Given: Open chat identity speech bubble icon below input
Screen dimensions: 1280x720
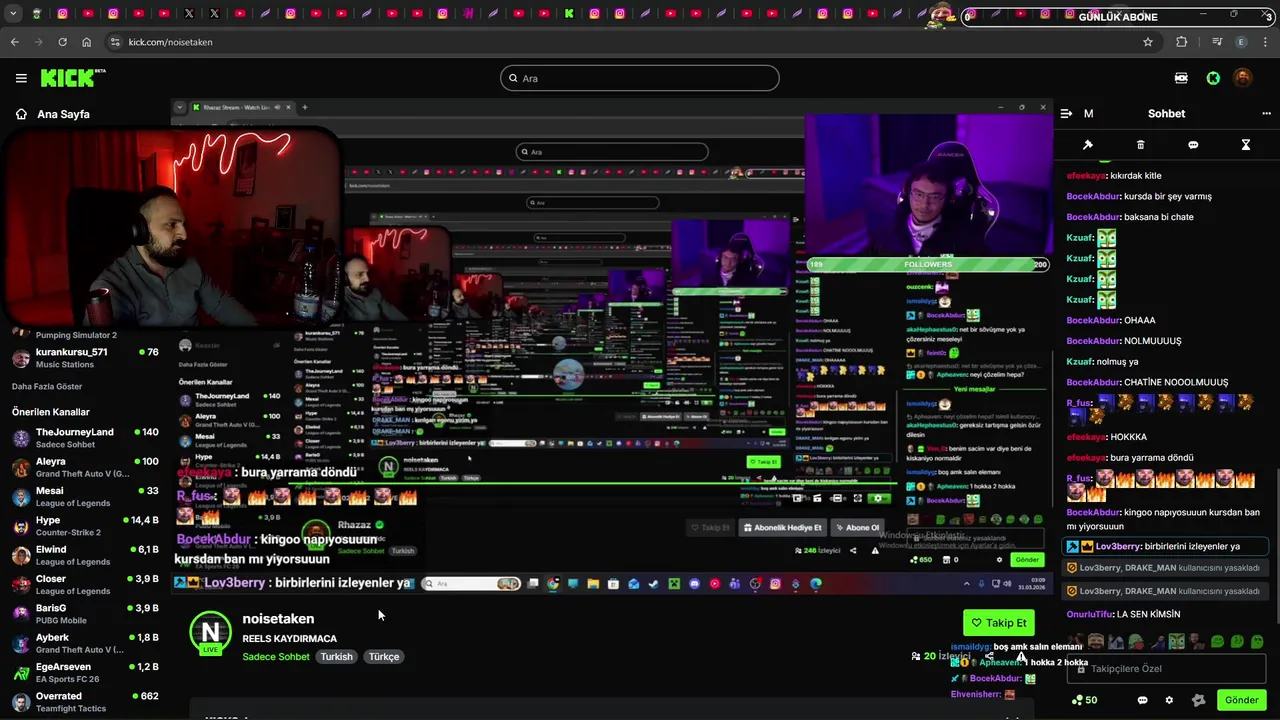Looking at the screenshot, I should (x=1142, y=700).
